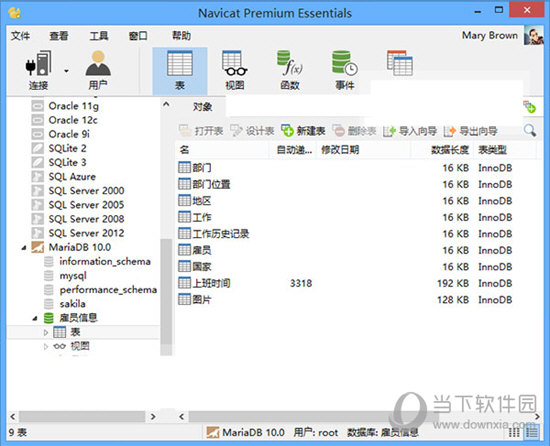550x446 pixels.
Task: Switch to list view in status bar
Action: [x=514, y=433]
